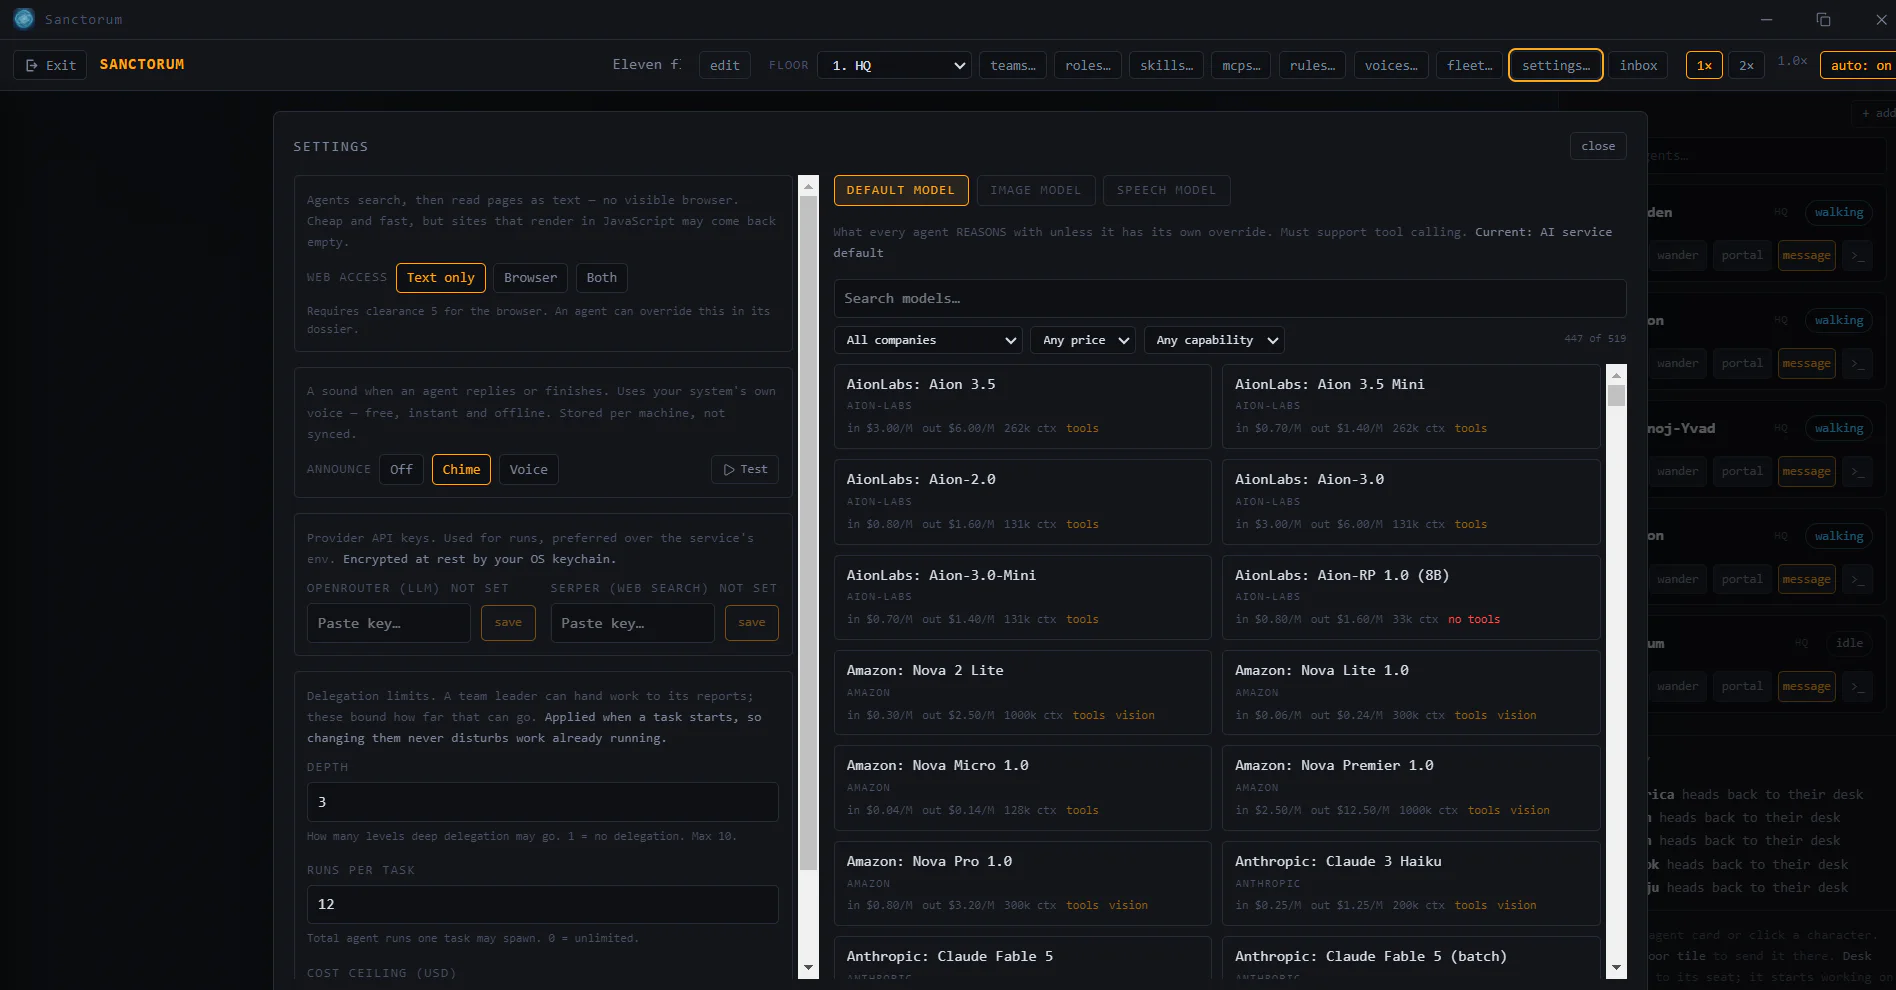Open the inbox

pyautogui.click(x=1639, y=65)
